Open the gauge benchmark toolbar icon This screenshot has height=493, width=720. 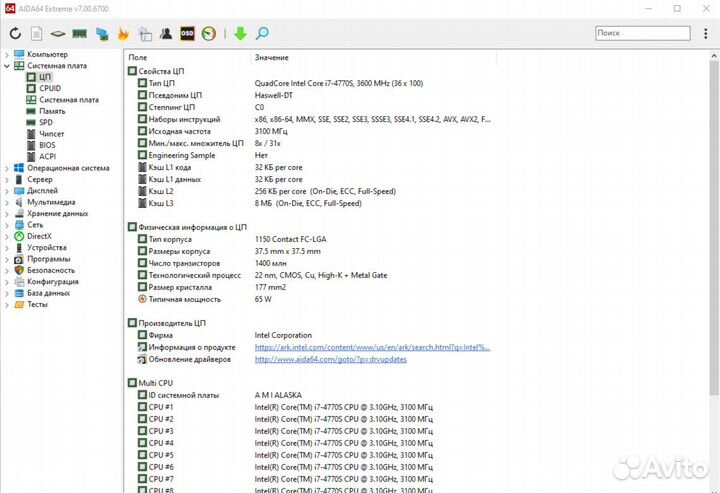point(208,34)
